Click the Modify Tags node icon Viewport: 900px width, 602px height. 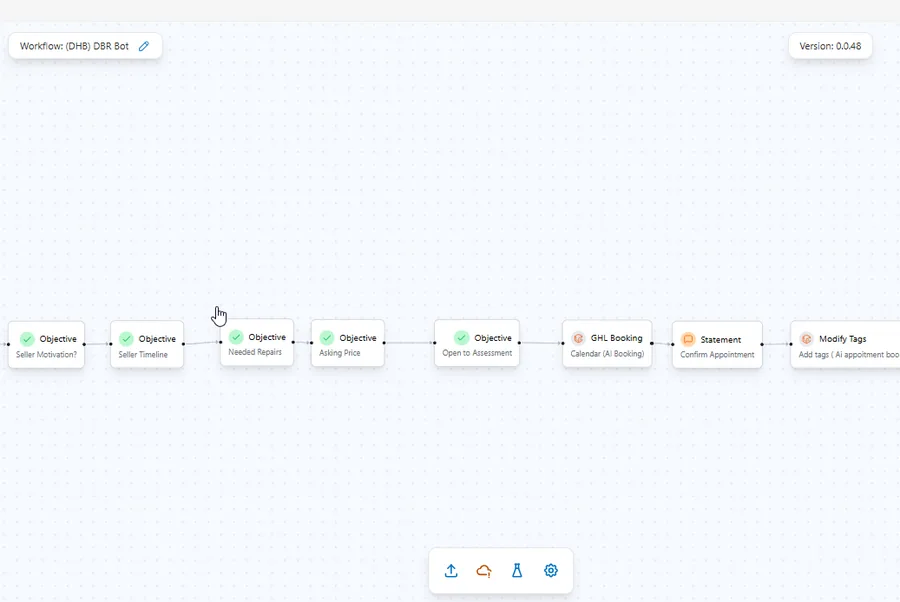coord(806,339)
